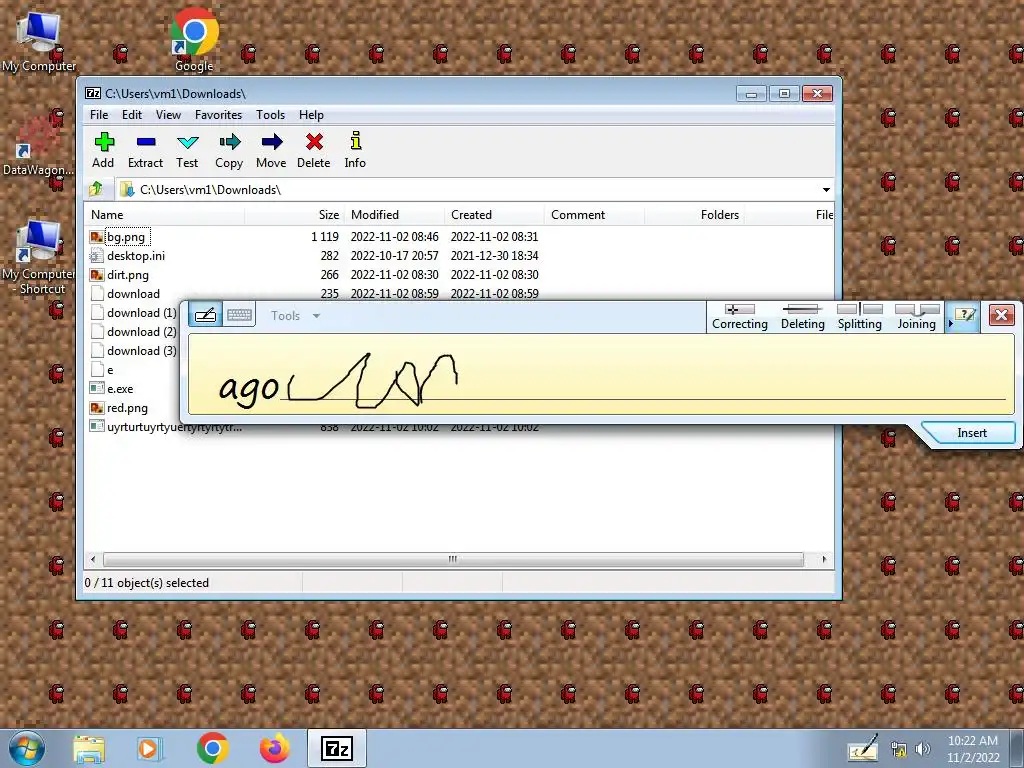Viewport: 1024px width, 768px height.
Task: Show the Deleting gesture demo
Action: point(803,317)
